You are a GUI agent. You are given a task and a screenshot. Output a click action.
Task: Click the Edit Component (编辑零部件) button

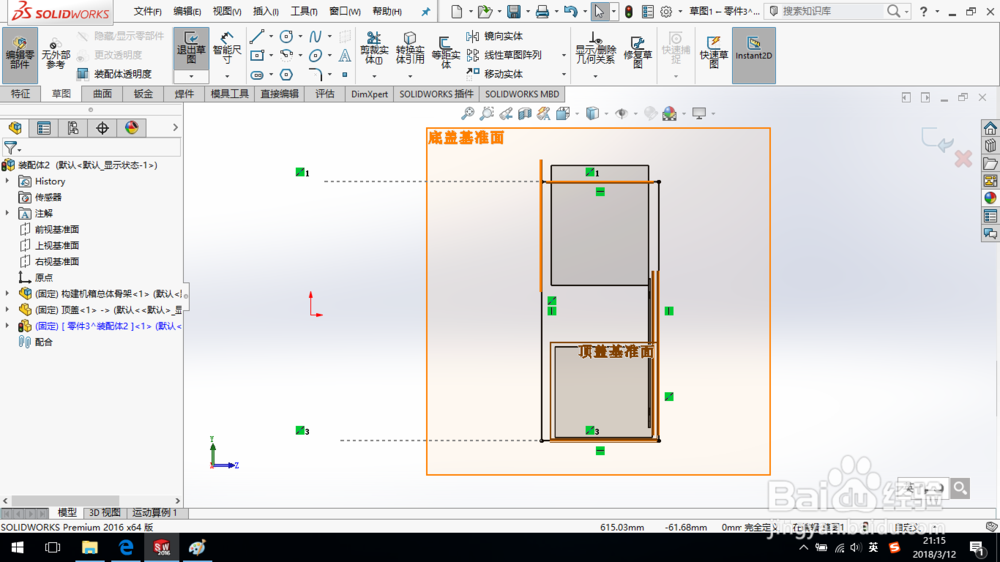coord(20,55)
